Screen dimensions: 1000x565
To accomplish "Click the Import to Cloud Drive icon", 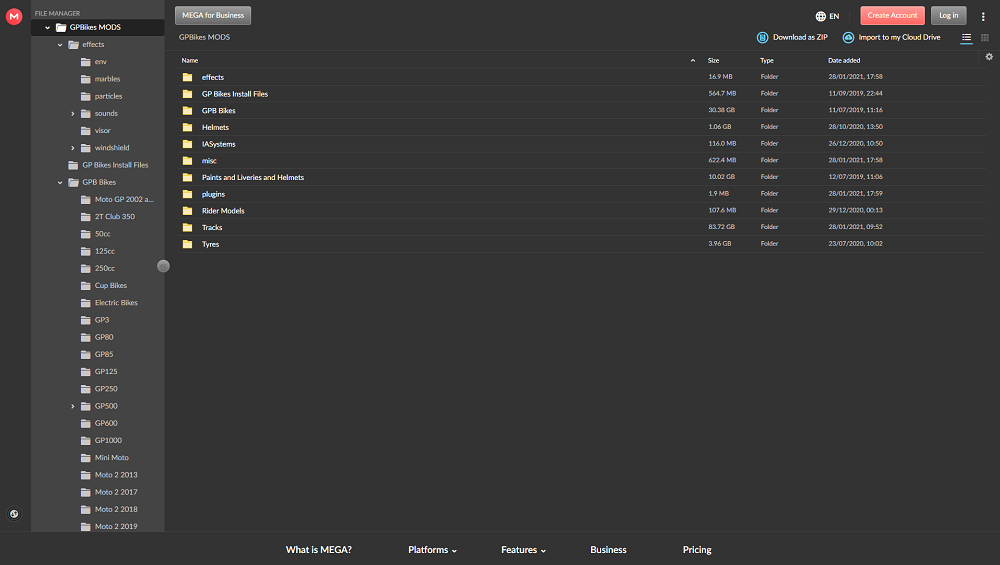I will [x=848, y=38].
